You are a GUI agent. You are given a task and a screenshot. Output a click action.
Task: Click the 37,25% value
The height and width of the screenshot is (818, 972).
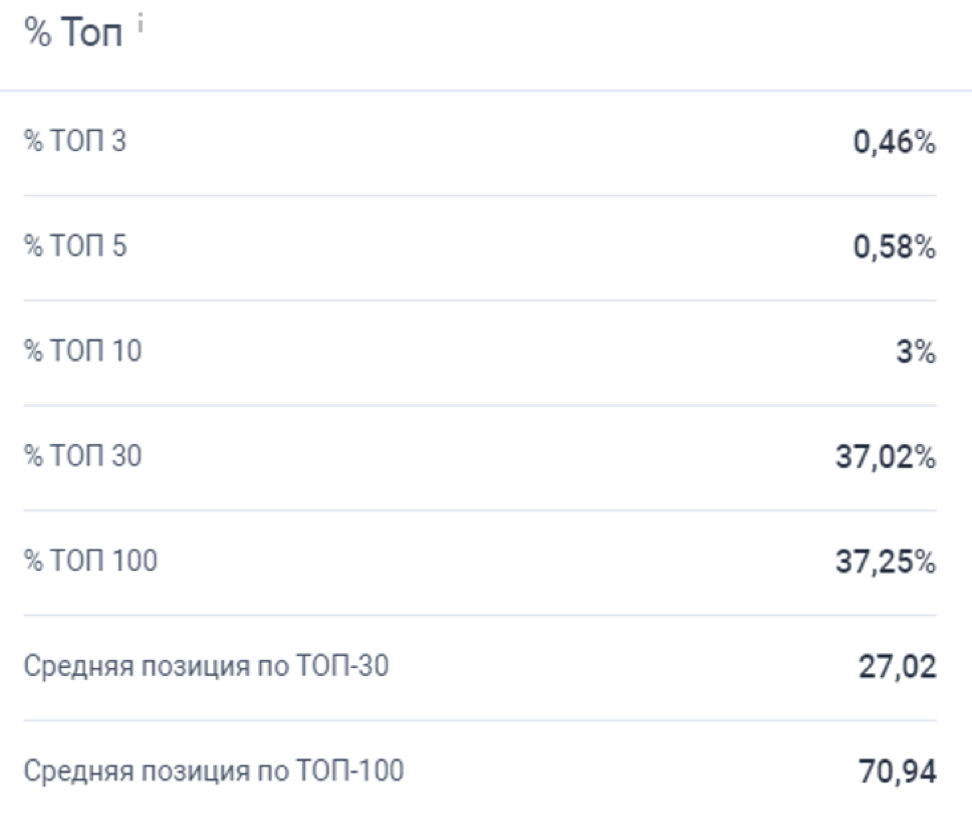tap(886, 563)
